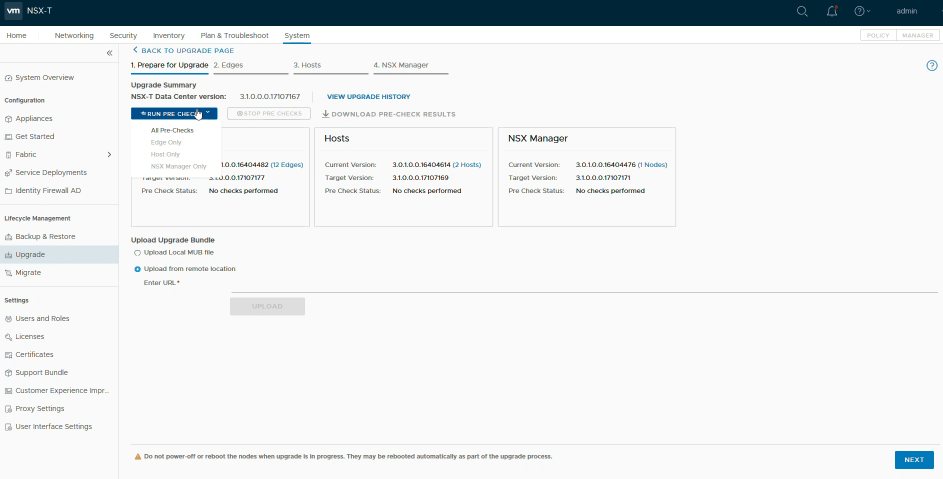Open Backup & Restore in sidebar
This screenshot has height=479, width=943.
point(45,236)
